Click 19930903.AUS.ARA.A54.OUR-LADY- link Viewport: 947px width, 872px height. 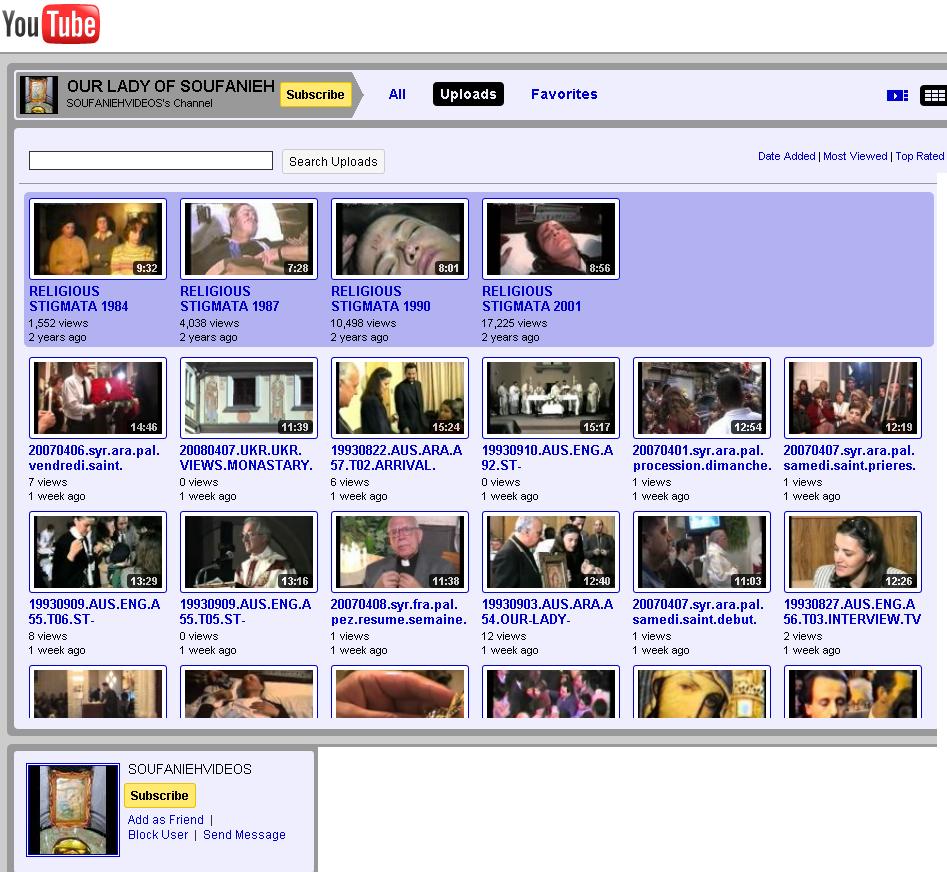point(547,612)
